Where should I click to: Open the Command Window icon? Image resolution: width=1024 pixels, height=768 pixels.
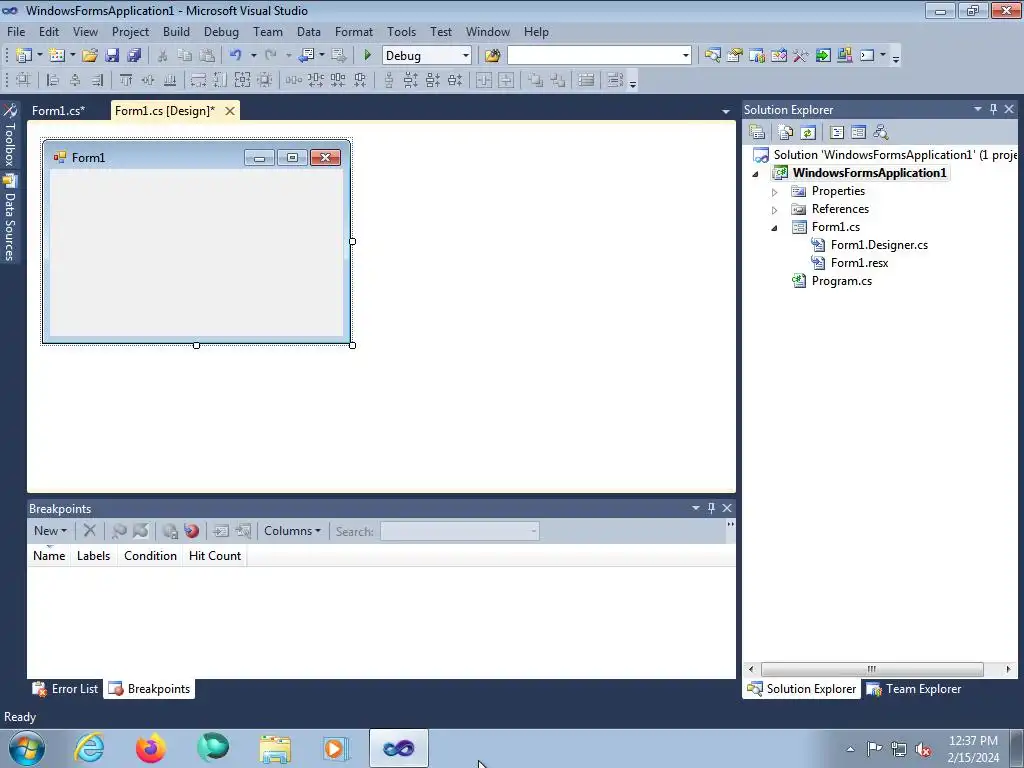click(x=867, y=56)
